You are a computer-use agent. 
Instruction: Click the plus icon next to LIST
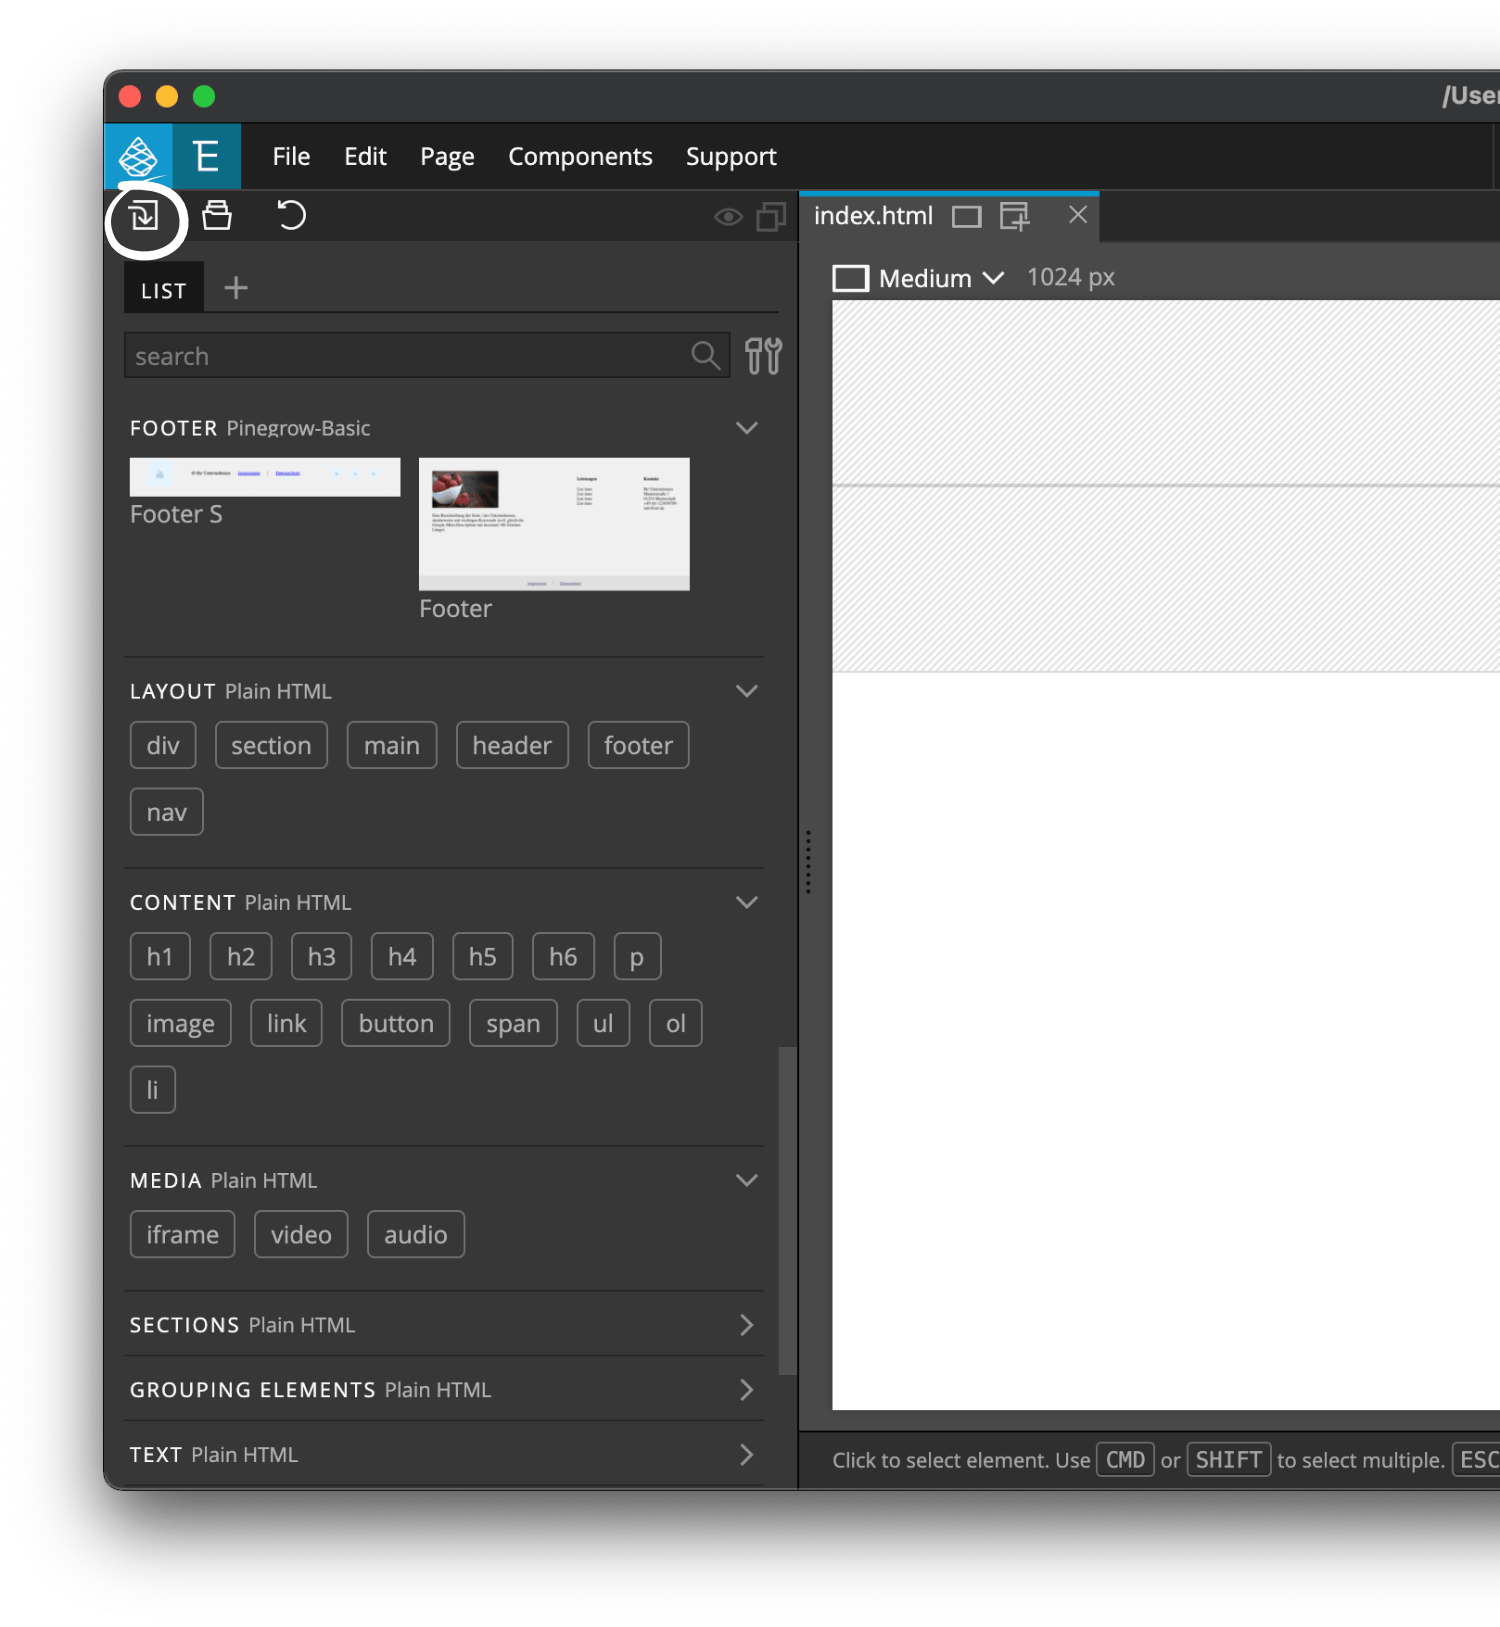236,289
